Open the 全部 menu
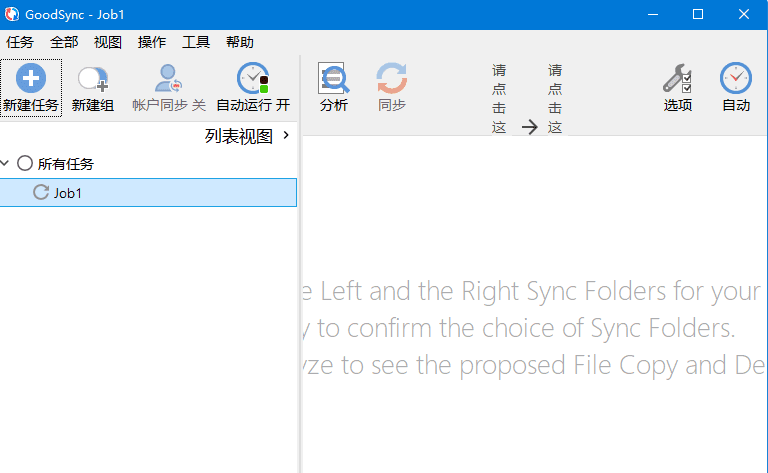768x473 pixels. tap(64, 42)
